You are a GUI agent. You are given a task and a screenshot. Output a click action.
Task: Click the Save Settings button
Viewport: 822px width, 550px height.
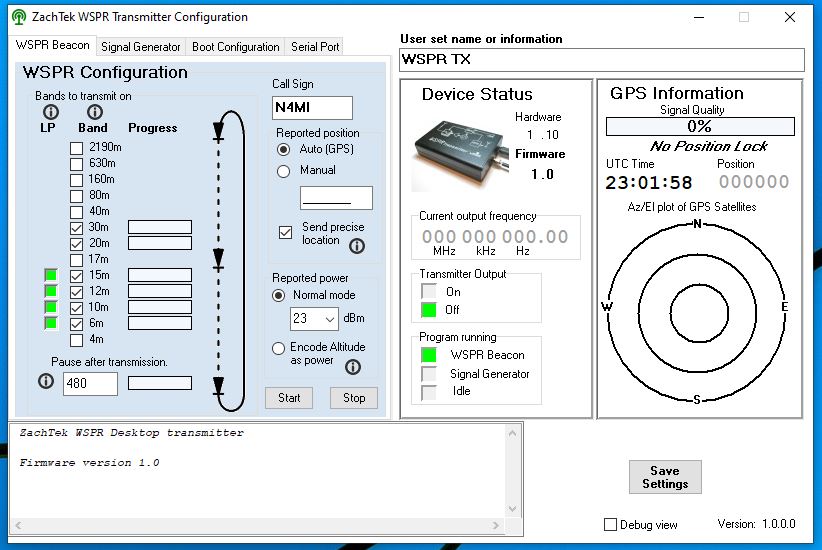[665, 477]
